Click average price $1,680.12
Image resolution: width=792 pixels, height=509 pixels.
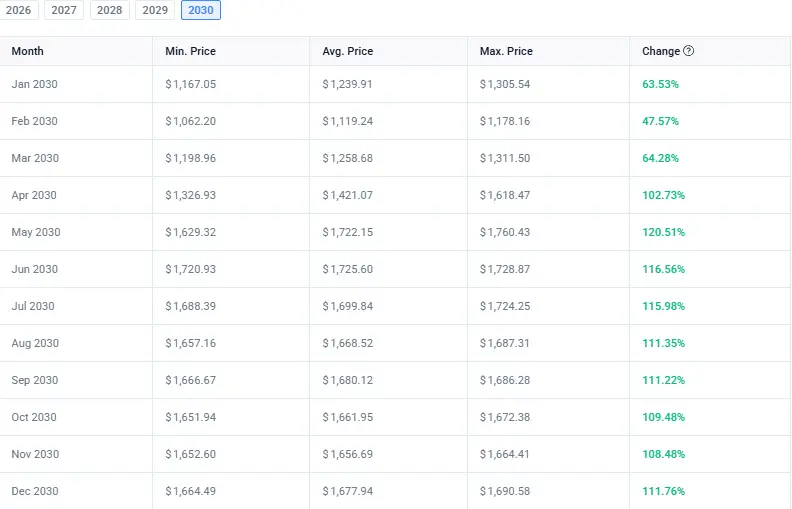(348, 380)
